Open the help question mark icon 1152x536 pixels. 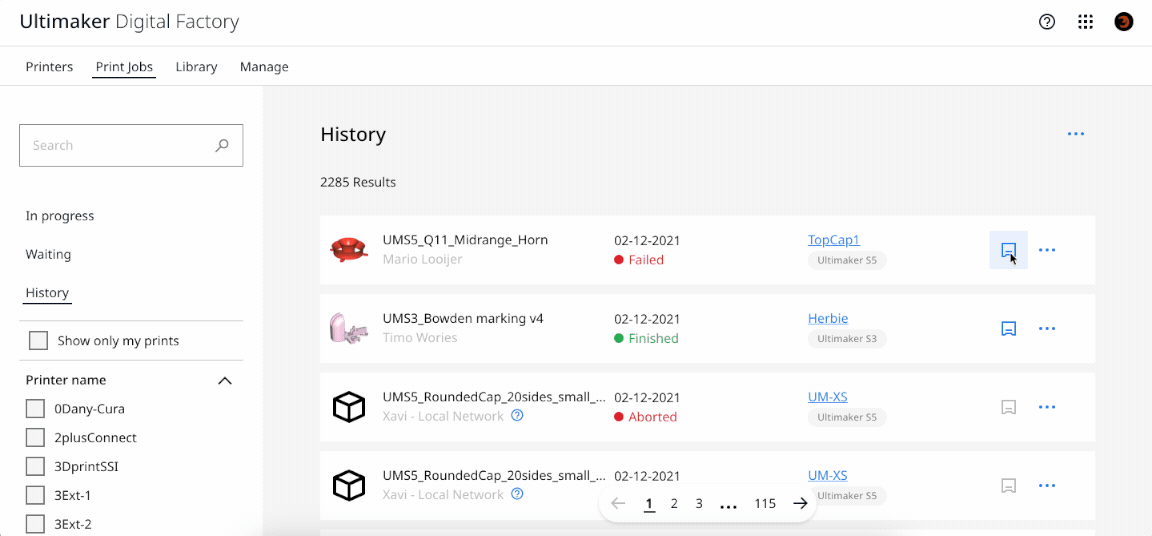pyautogui.click(x=1047, y=22)
